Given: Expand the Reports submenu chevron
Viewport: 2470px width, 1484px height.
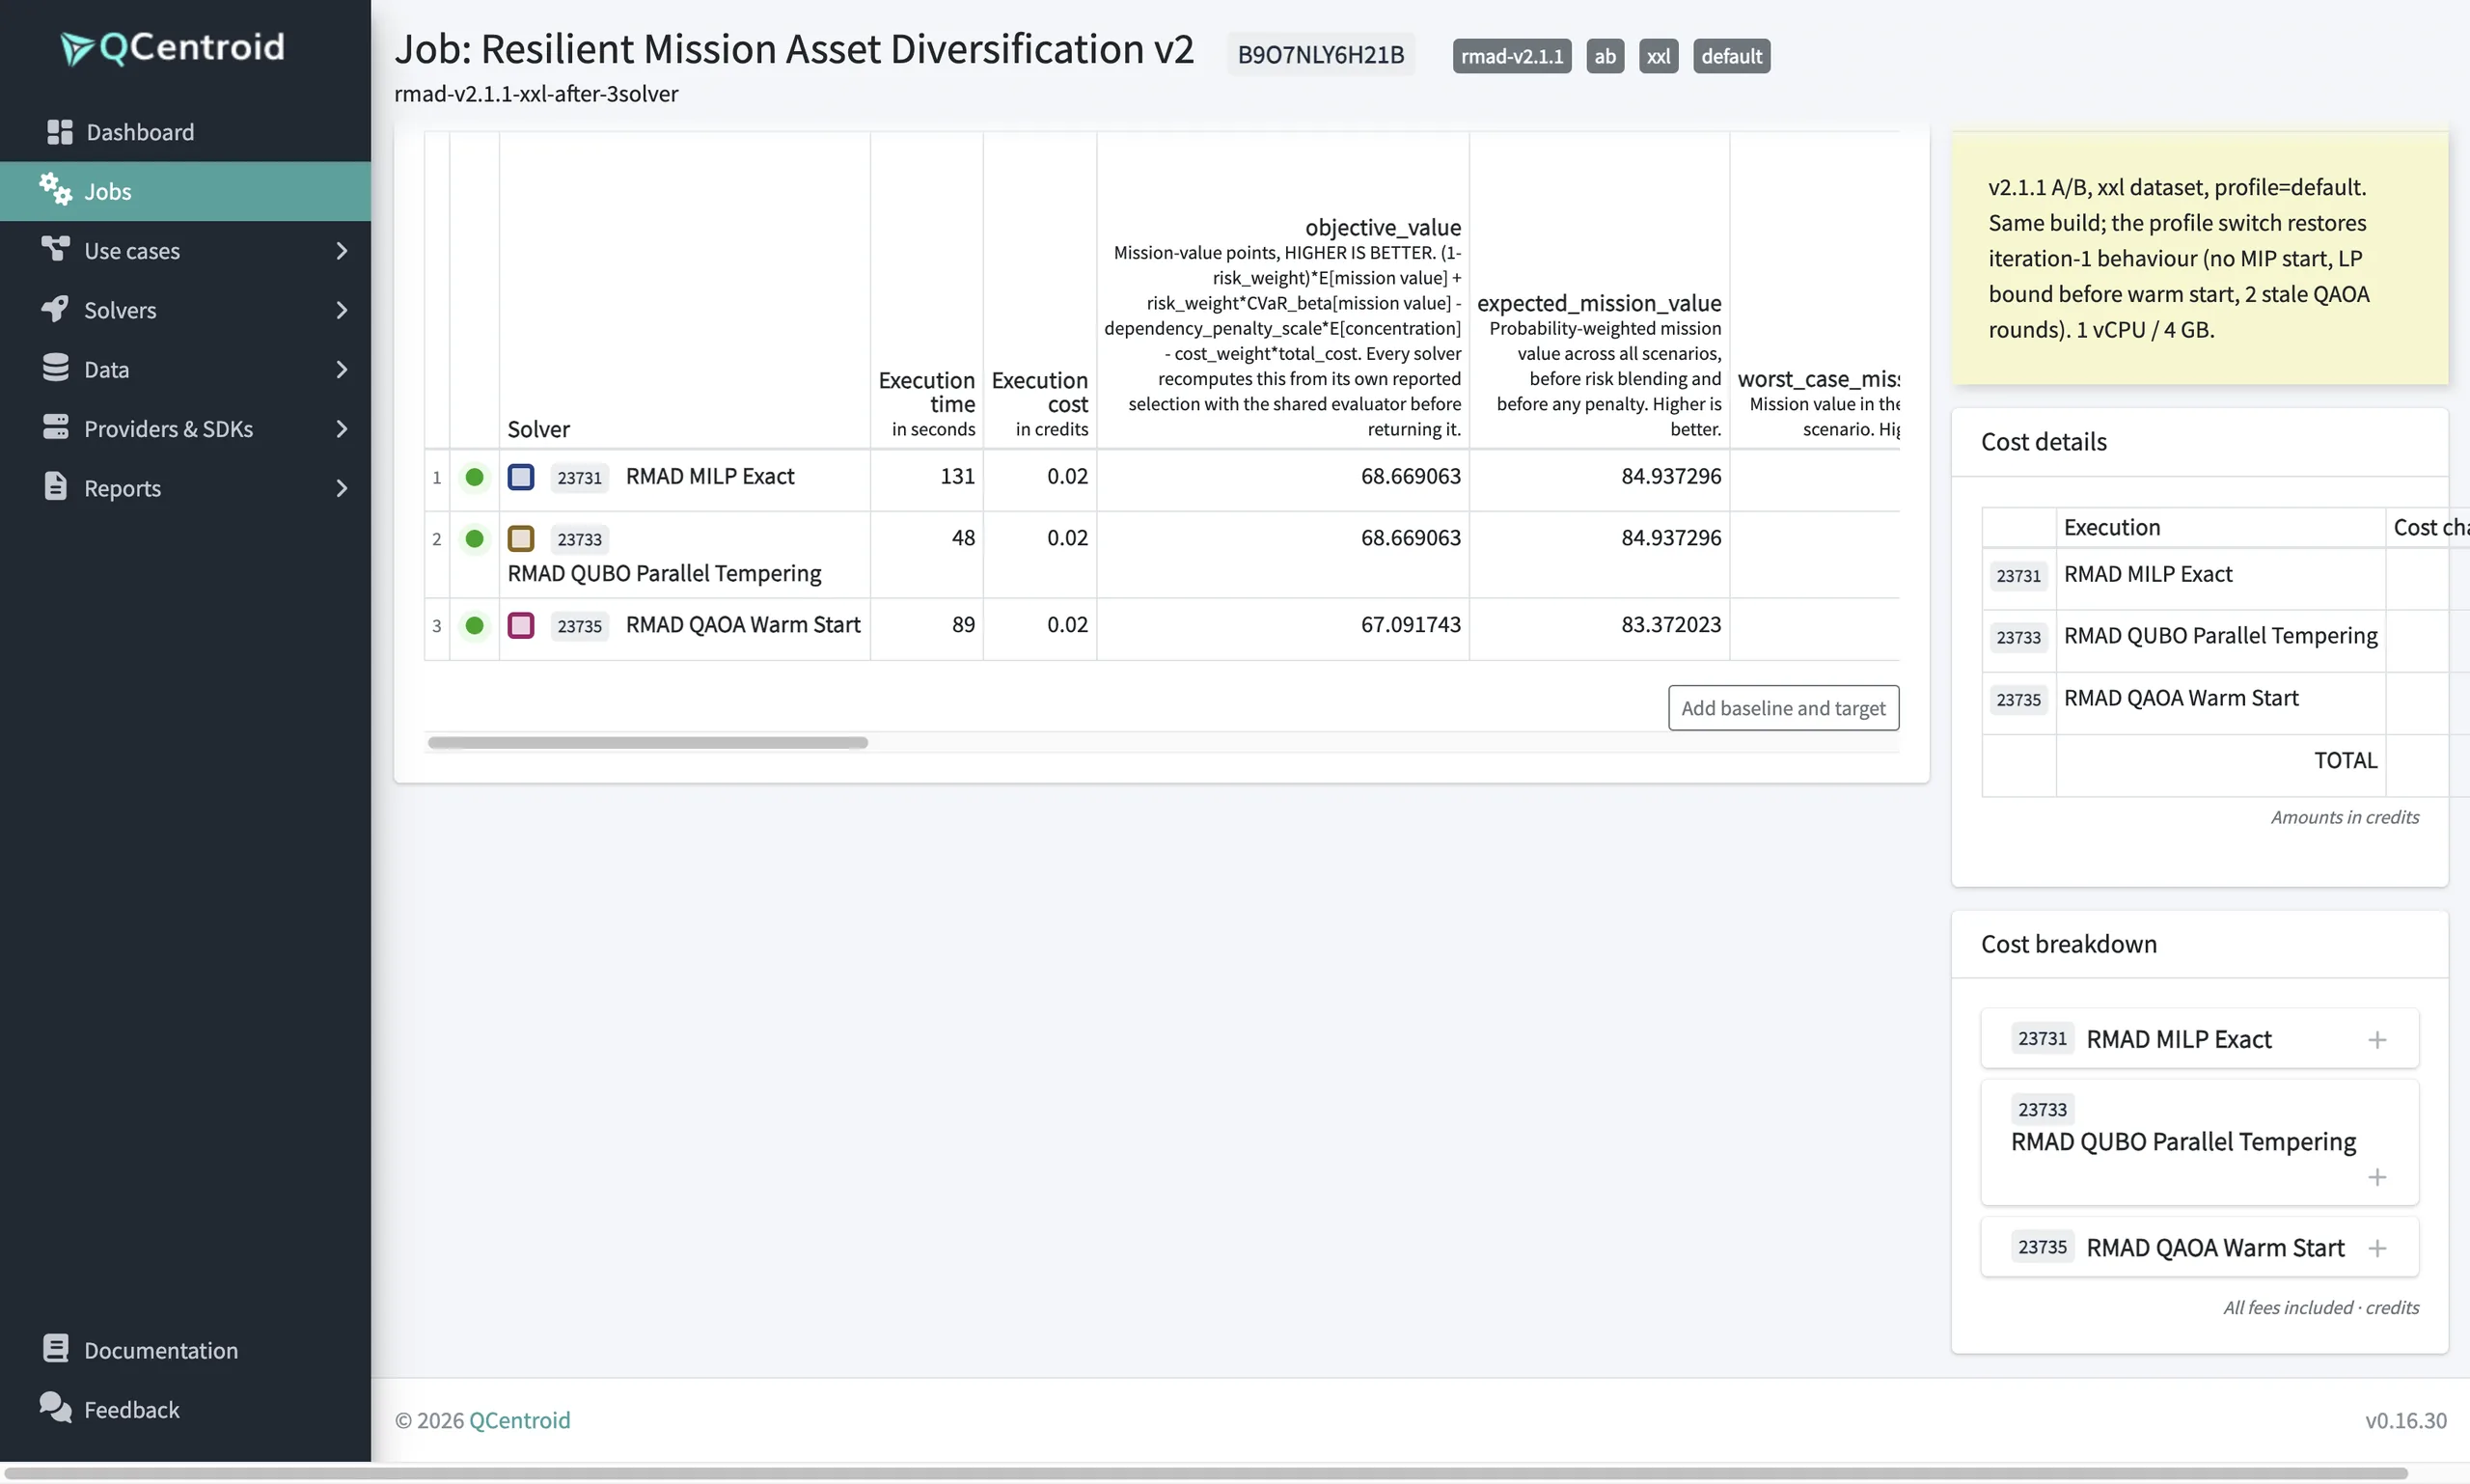Looking at the screenshot, I should (342, 488).
